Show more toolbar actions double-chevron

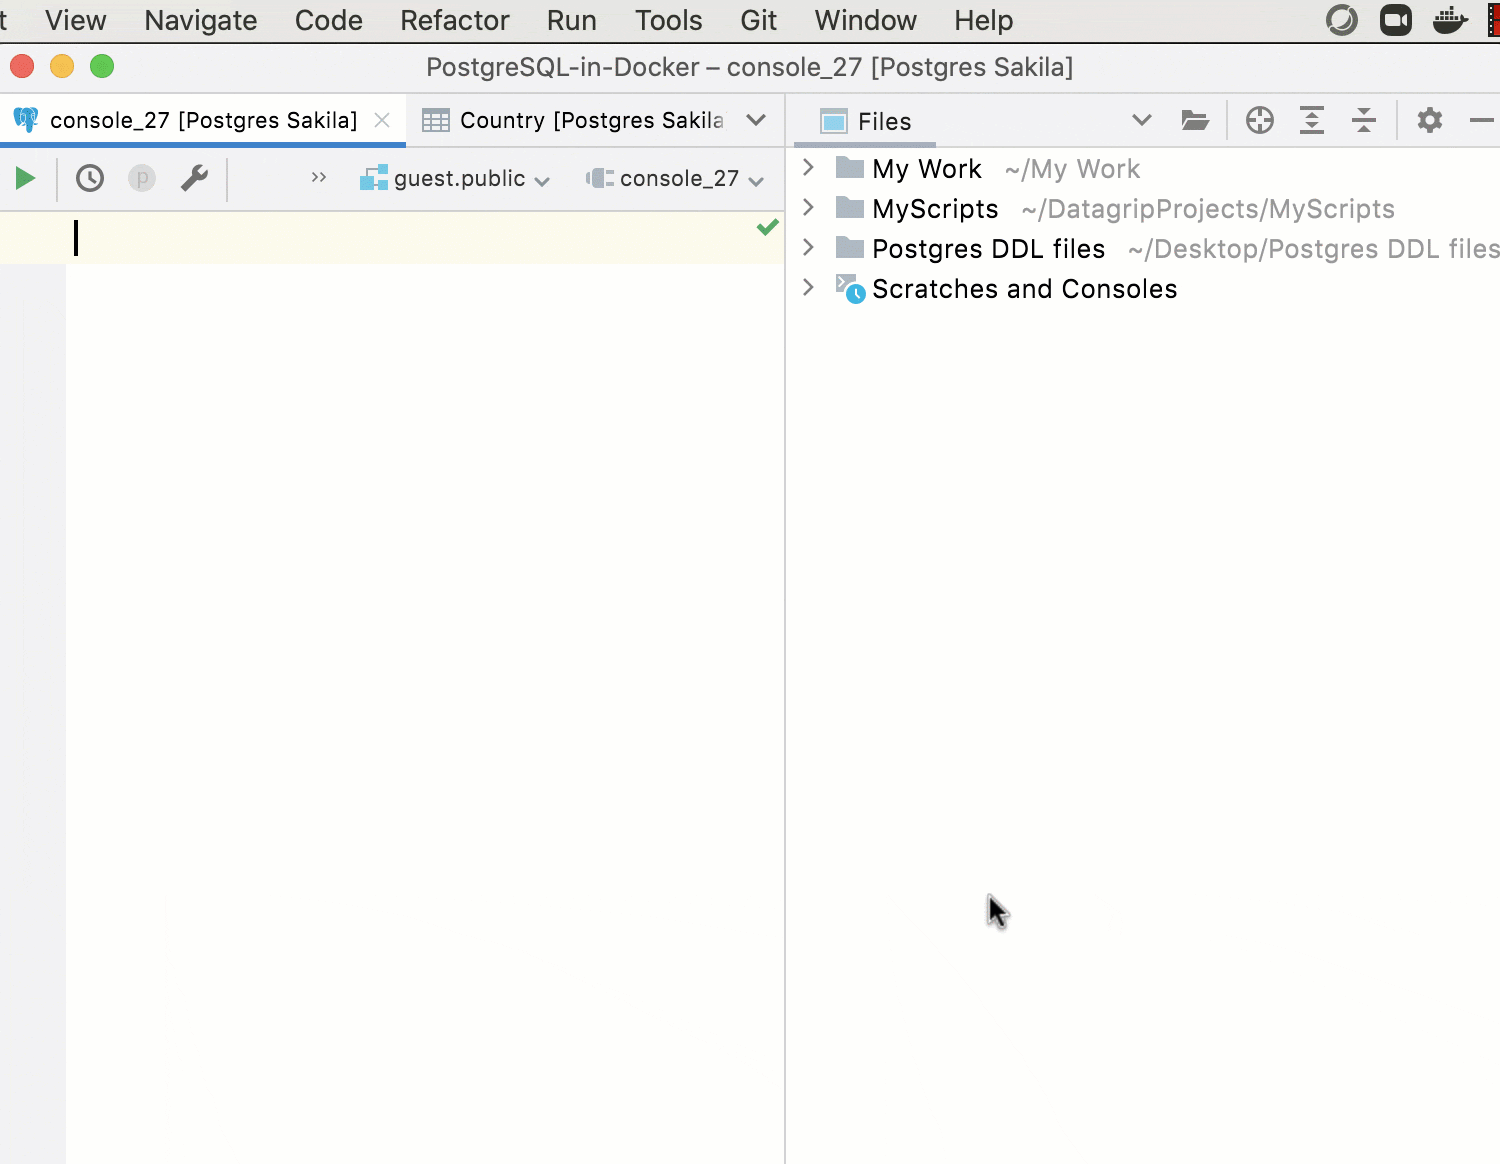(x=319, y=177)
